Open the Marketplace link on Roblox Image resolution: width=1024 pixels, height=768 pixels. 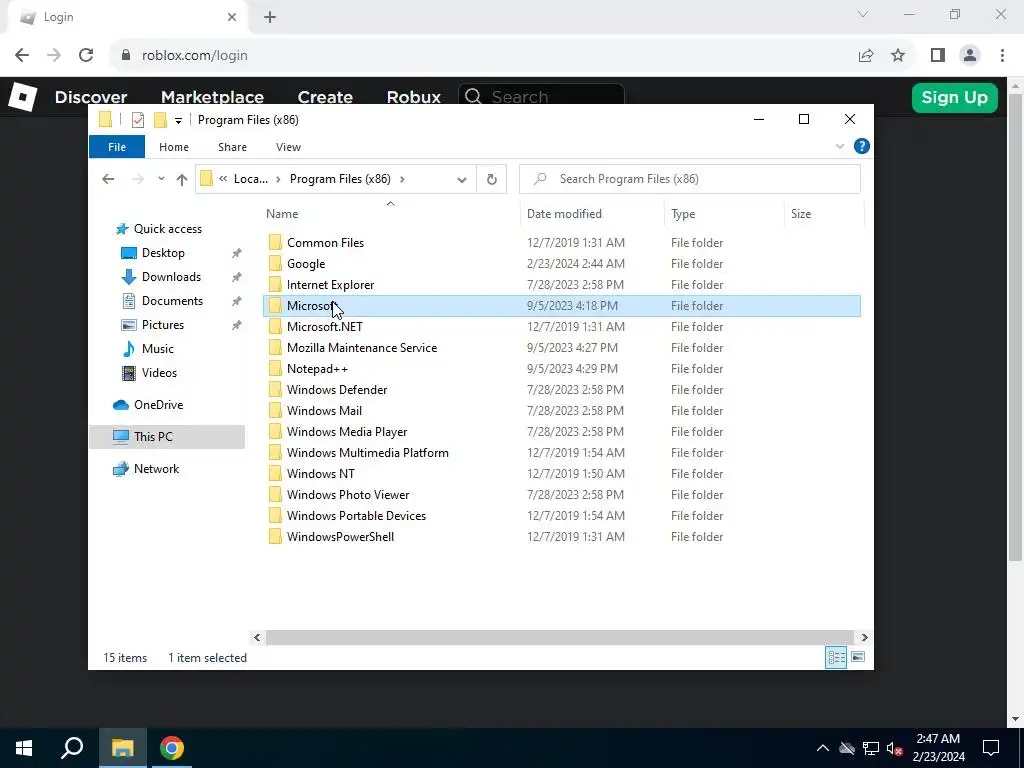click(212, 97)
